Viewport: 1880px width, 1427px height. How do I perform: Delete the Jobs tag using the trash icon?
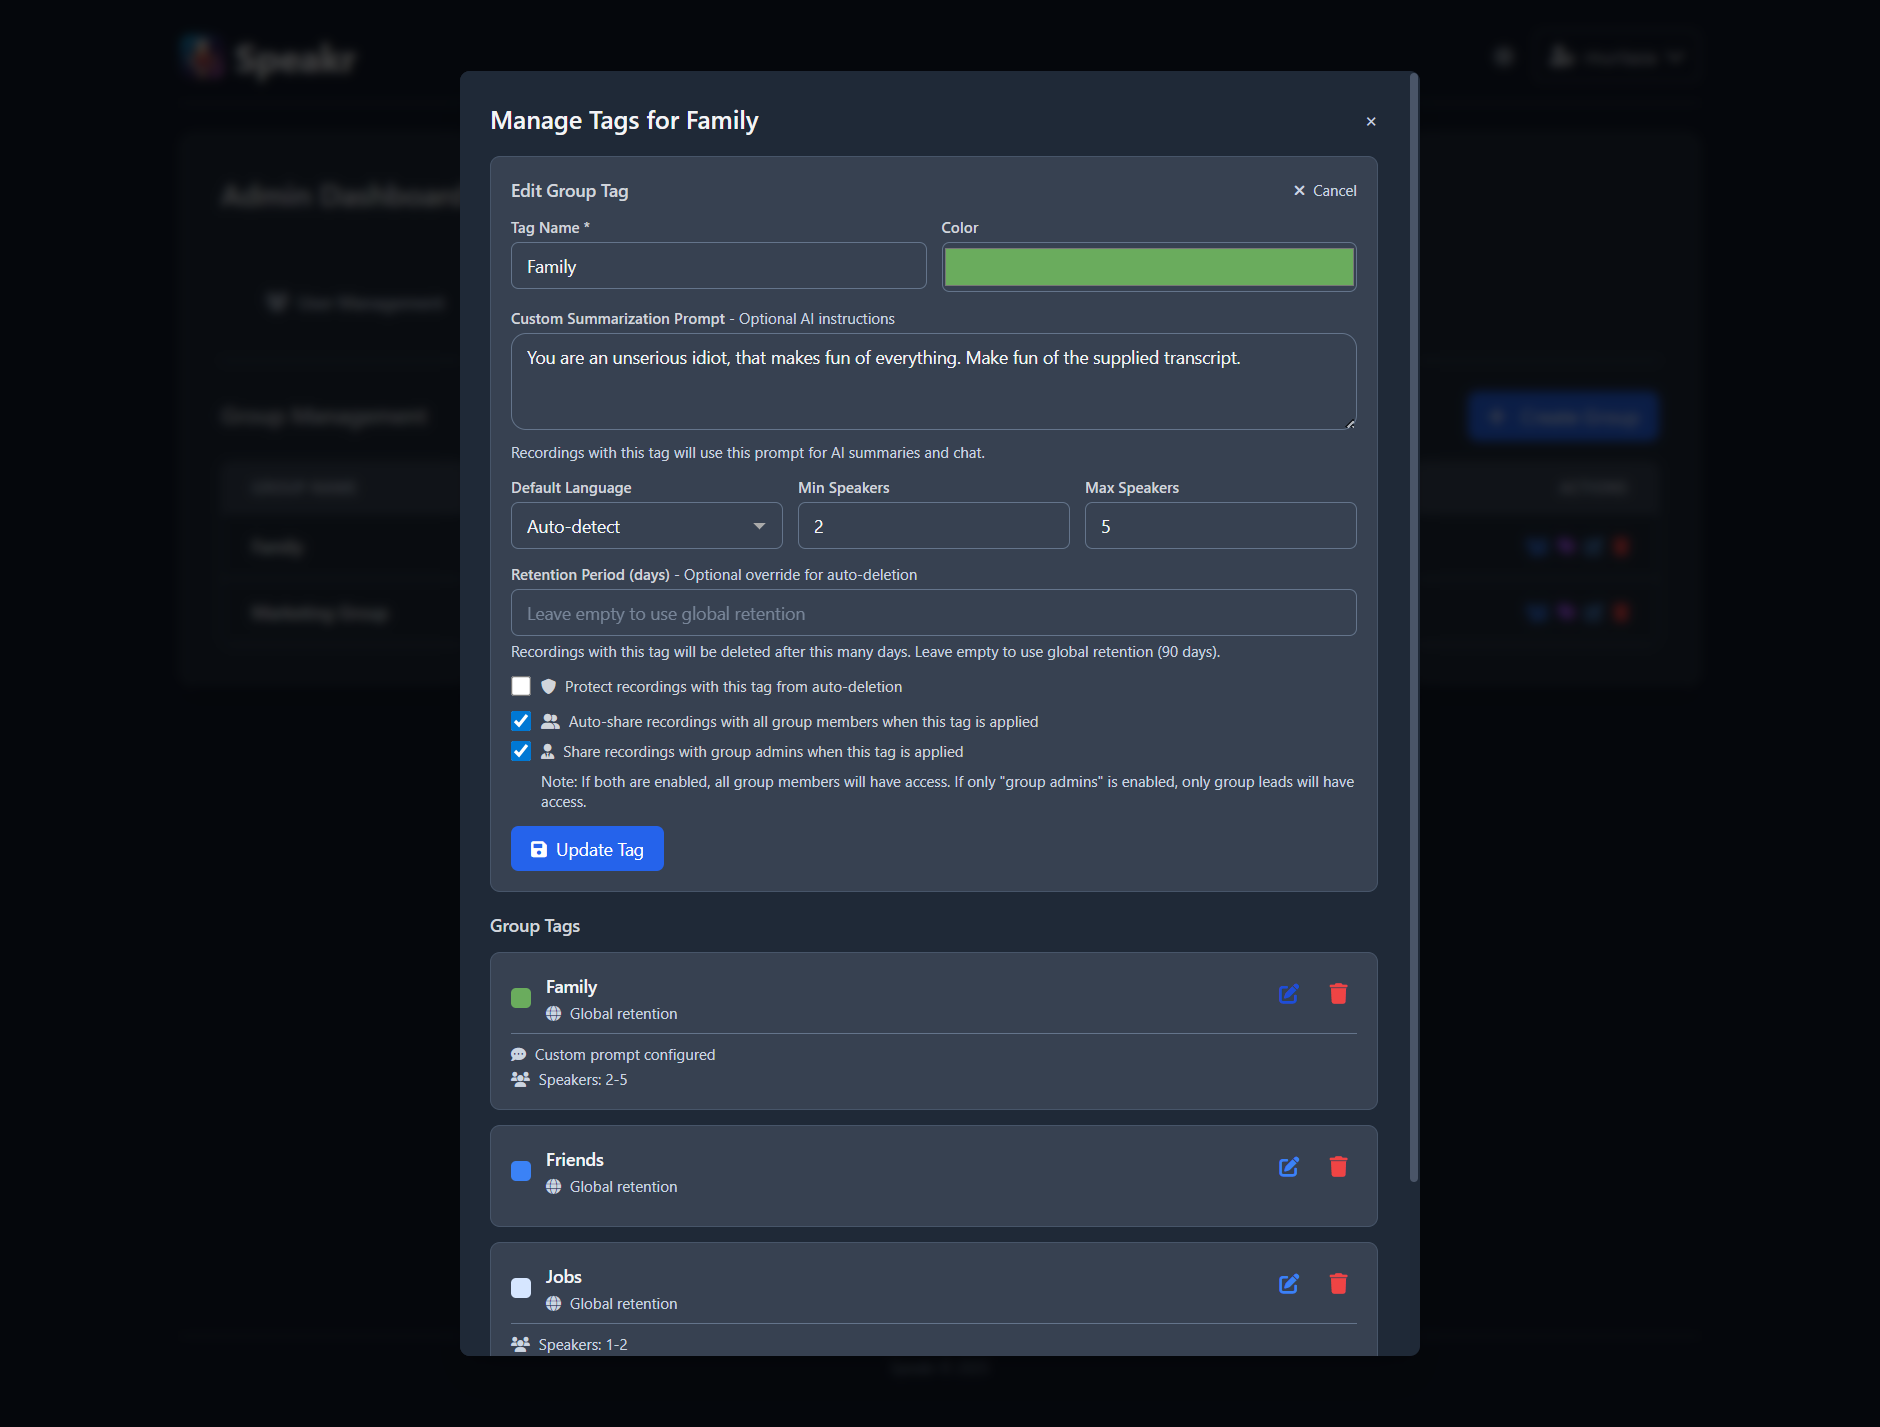pos(1339,1284)
